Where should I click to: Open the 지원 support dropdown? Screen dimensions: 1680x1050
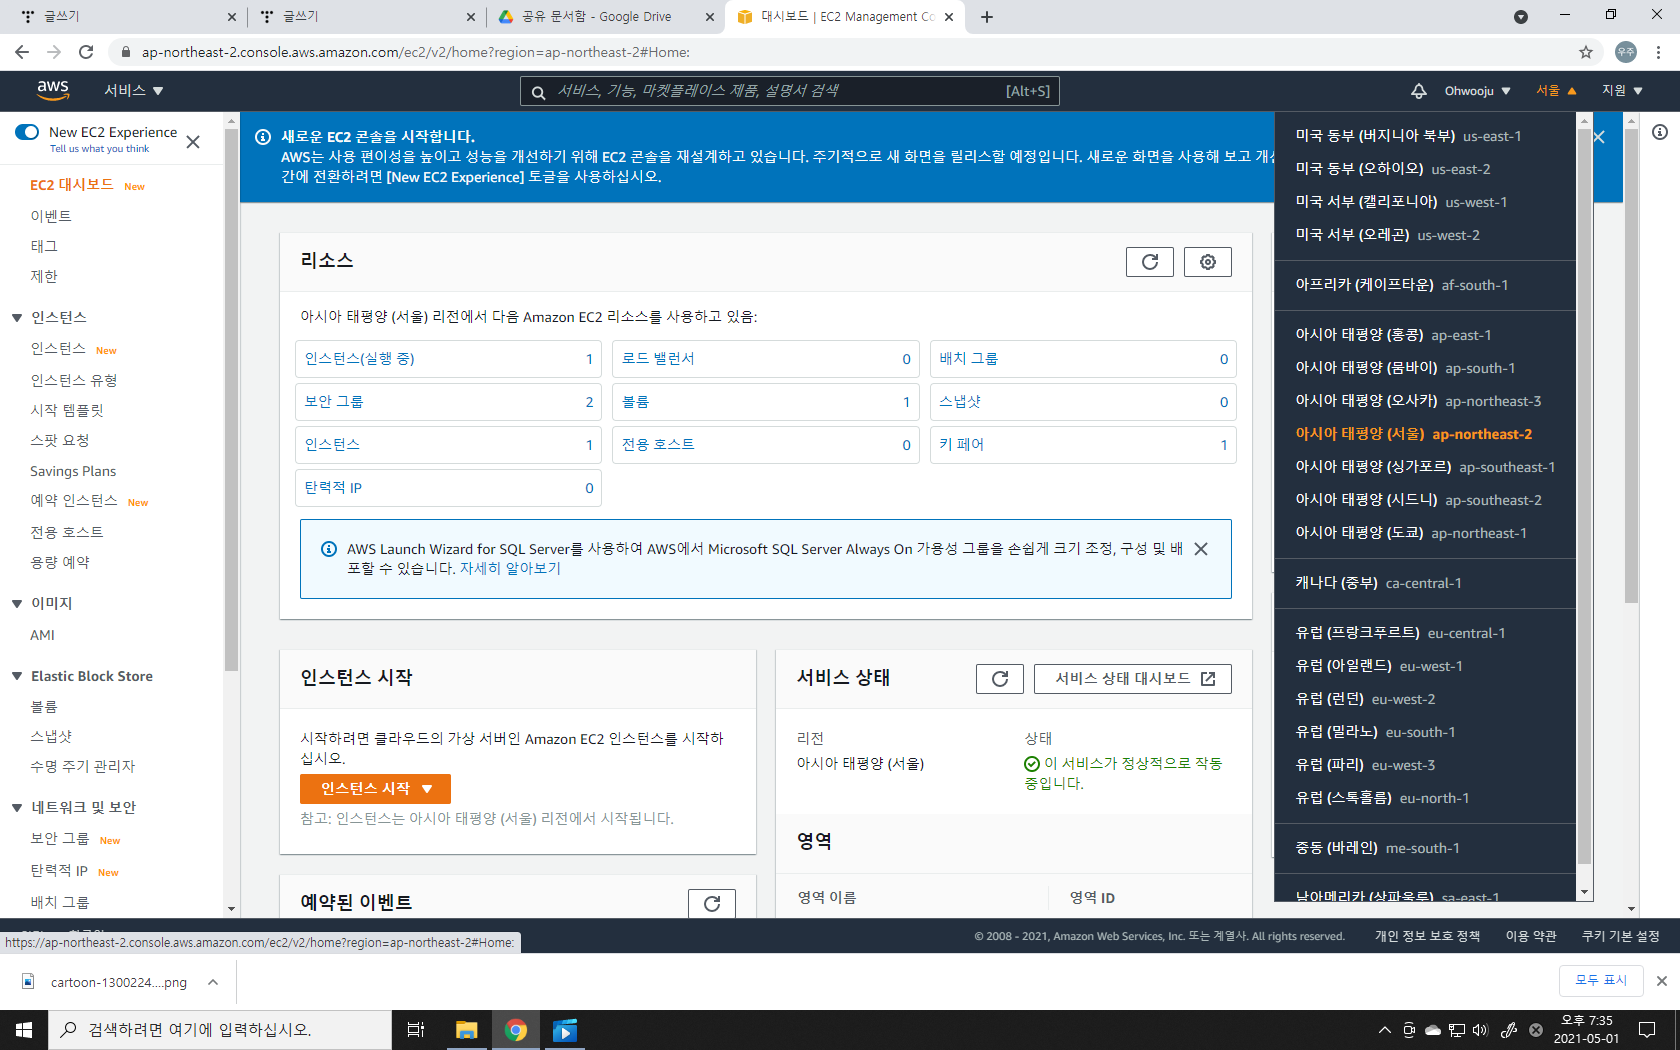(x=1622, y=91)
